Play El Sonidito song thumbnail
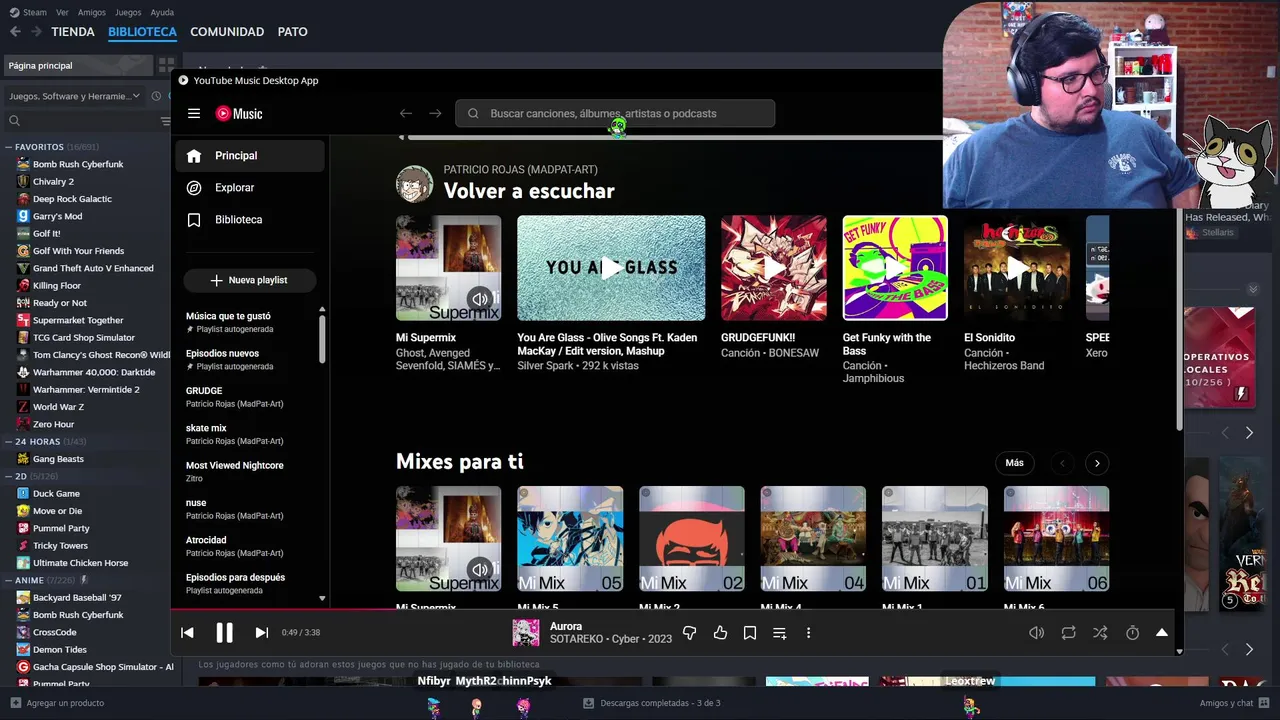1280x720 pixels. (1017, 268)
